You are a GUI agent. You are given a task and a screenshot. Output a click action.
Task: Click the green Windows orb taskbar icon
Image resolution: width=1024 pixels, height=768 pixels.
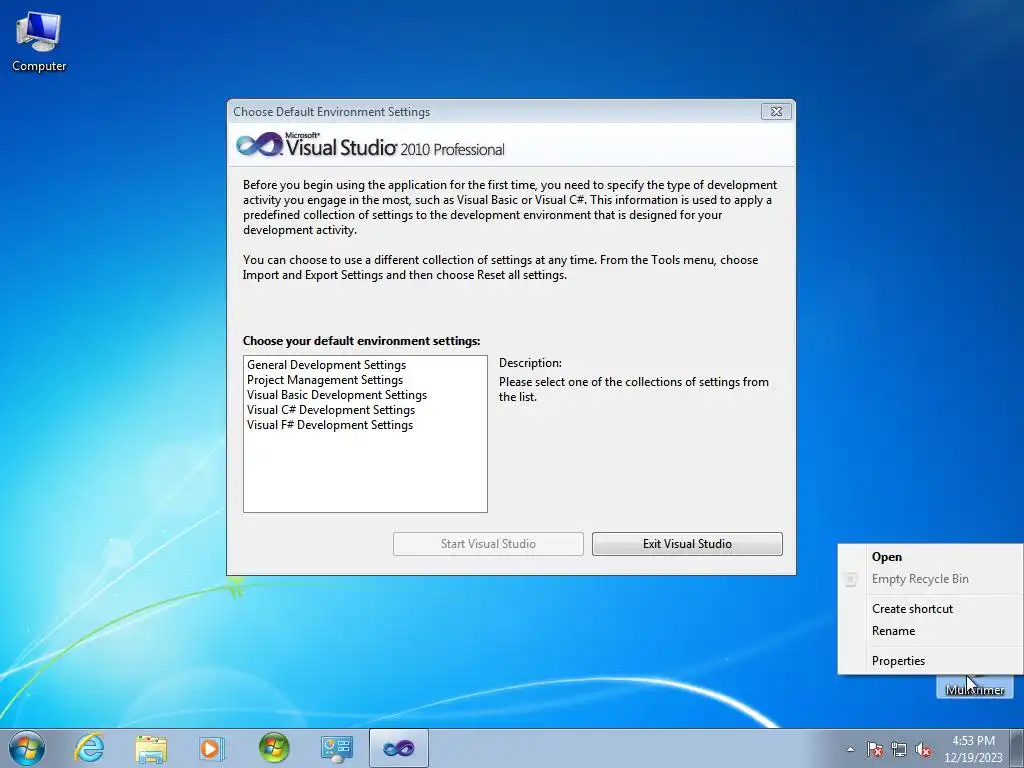[274, 748]
